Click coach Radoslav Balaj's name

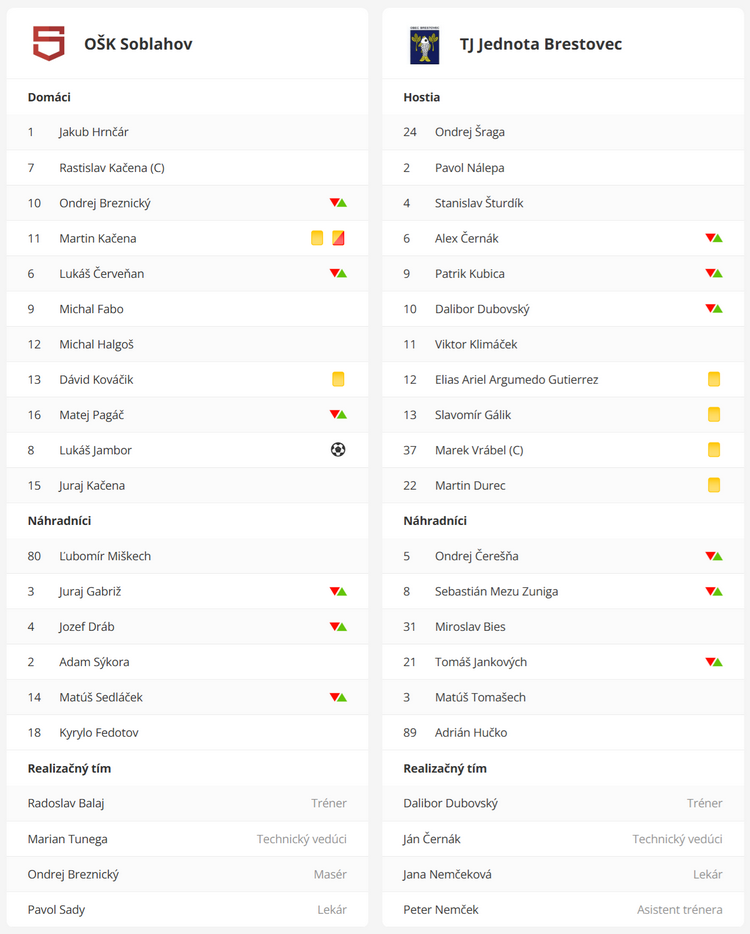[x=66, y=803]
